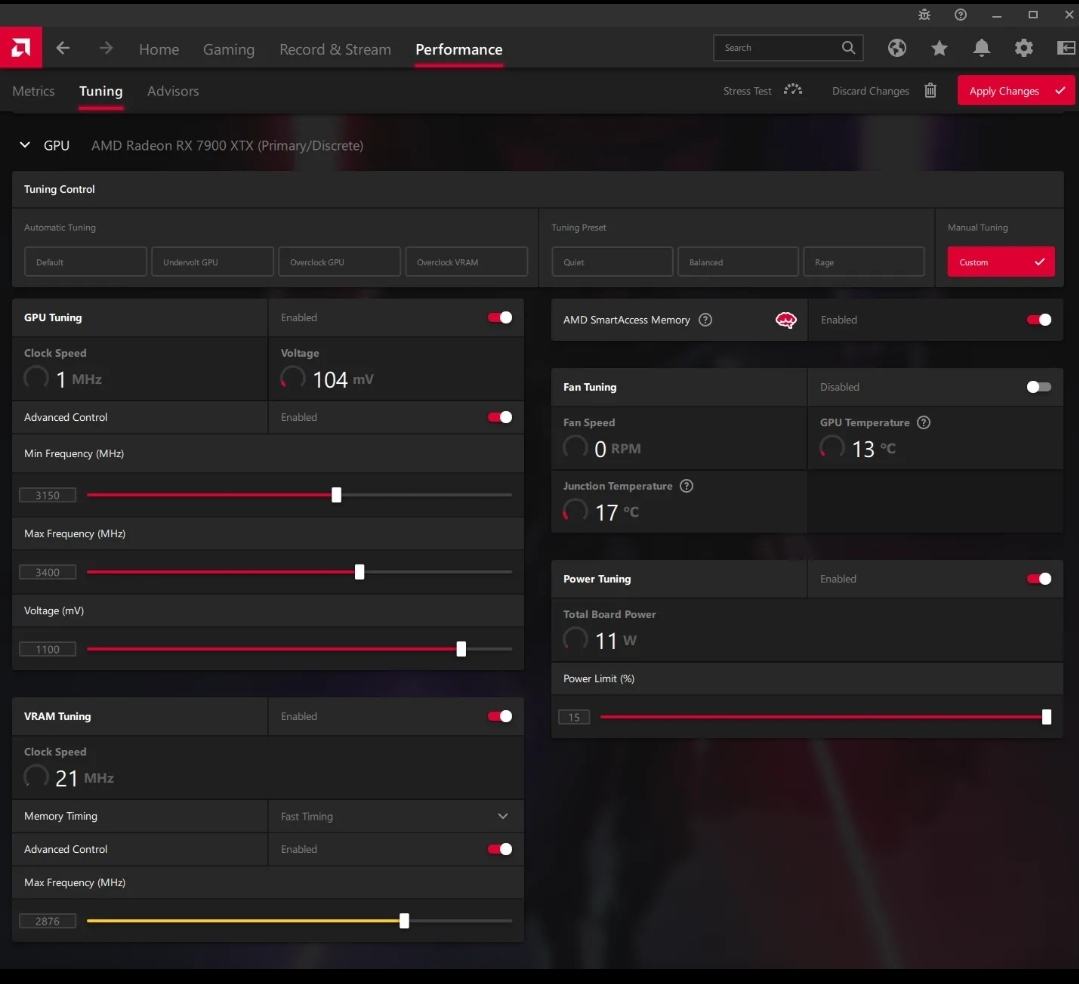Viewport: 1079px width, 984px height.
Task: Select the Balanced tuning preset
Action: tap(738, 262)
